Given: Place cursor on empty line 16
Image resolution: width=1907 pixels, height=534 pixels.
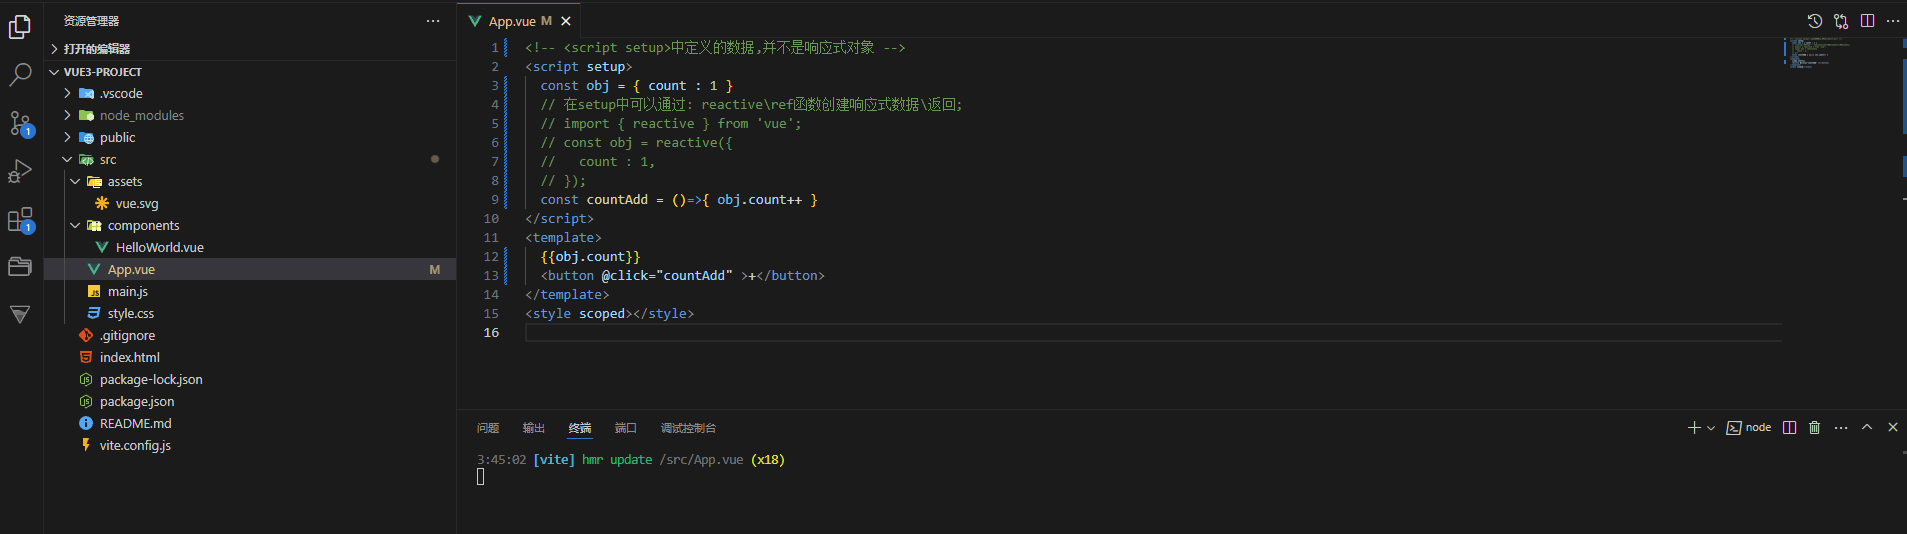Looking at the screenshot, I should pyautogui.click(x=1152, y=333).
